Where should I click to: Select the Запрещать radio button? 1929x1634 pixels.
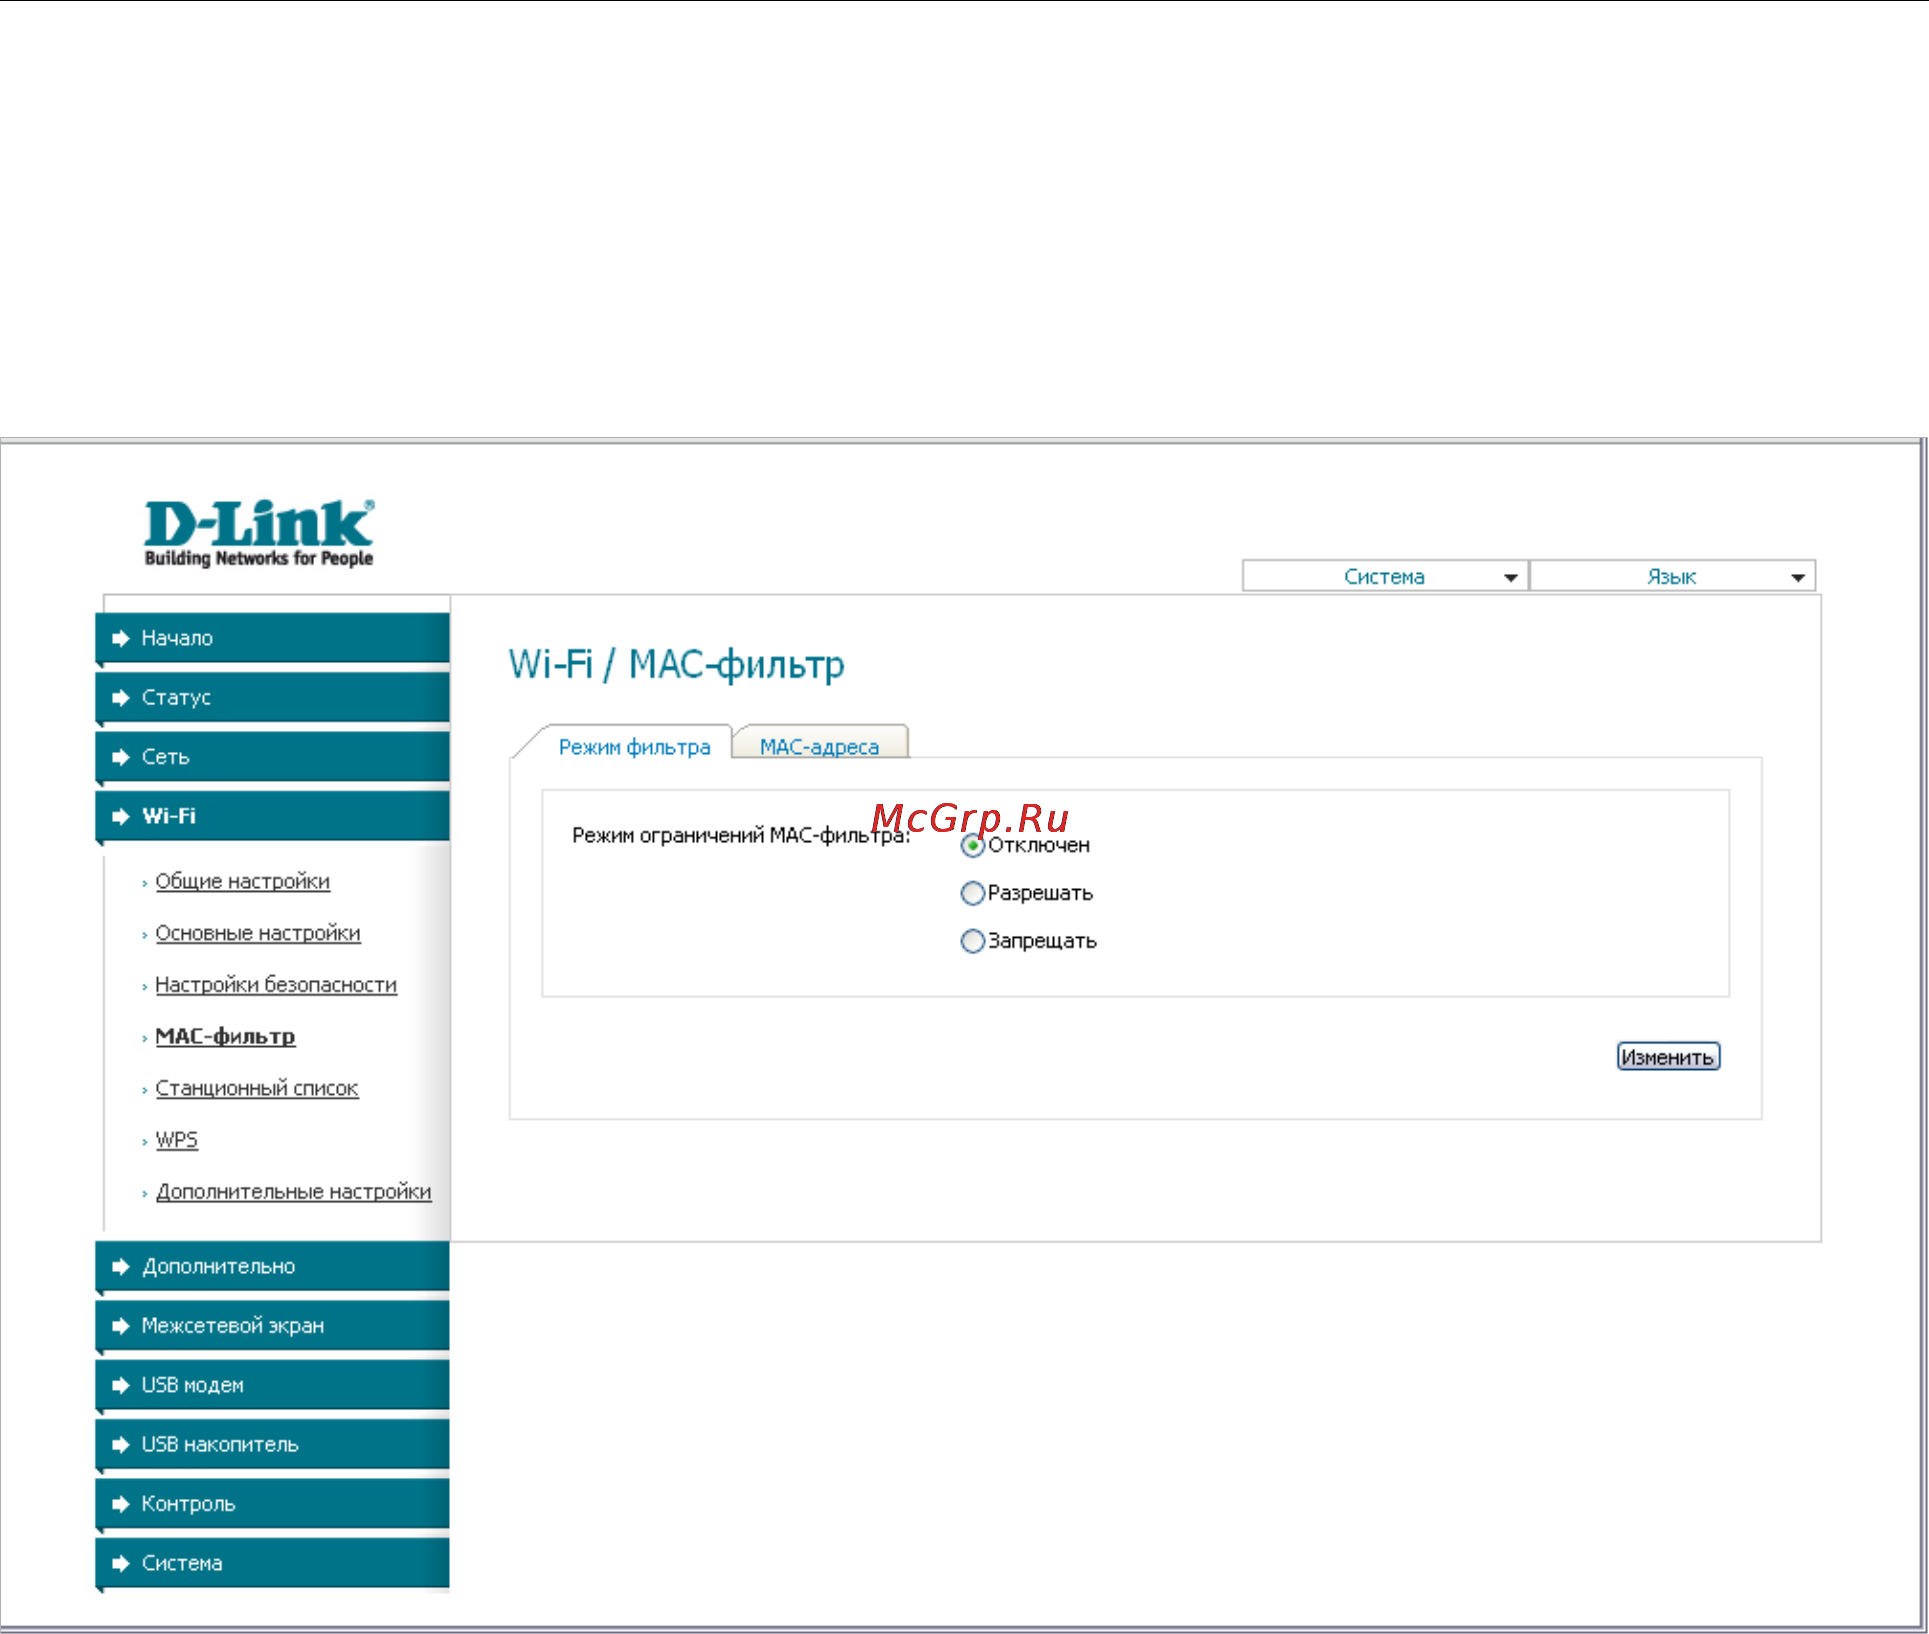pos(972,941)
